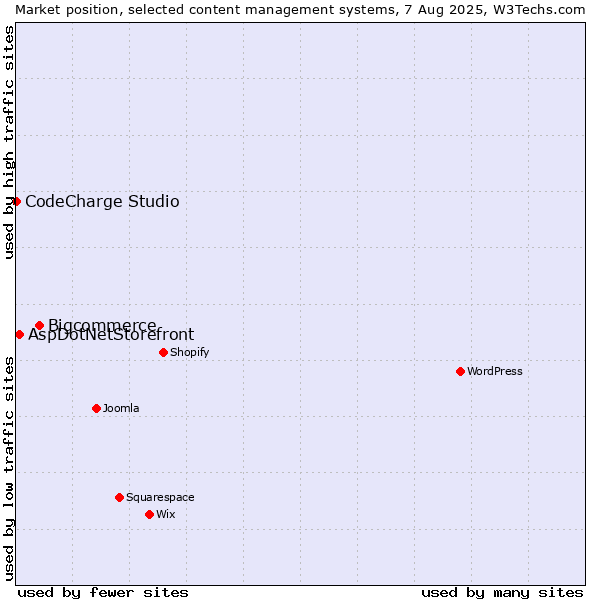Click the "used by low traffic sites" axis label
Image resolution: width=600 pixels, height=600 pixels.
pyautogui.click(x=9, y=469)
